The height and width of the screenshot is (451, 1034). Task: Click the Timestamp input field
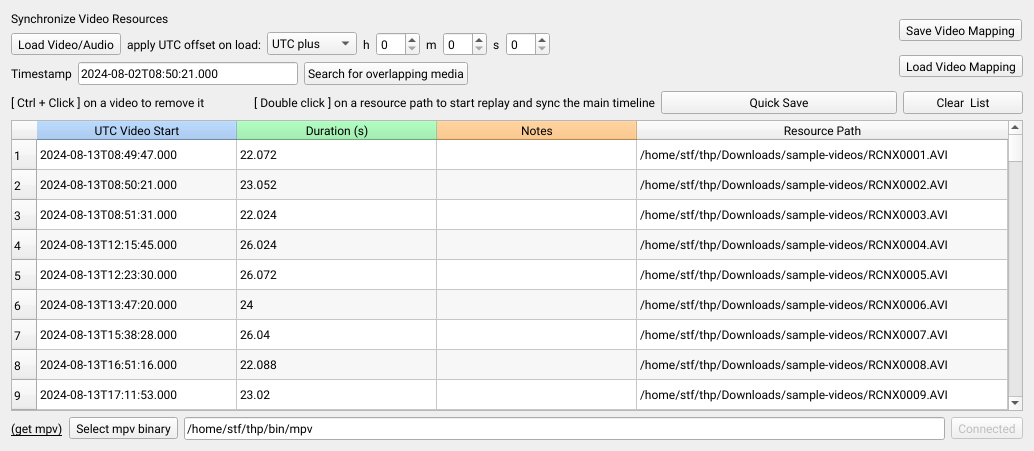(x=188, y=74)
